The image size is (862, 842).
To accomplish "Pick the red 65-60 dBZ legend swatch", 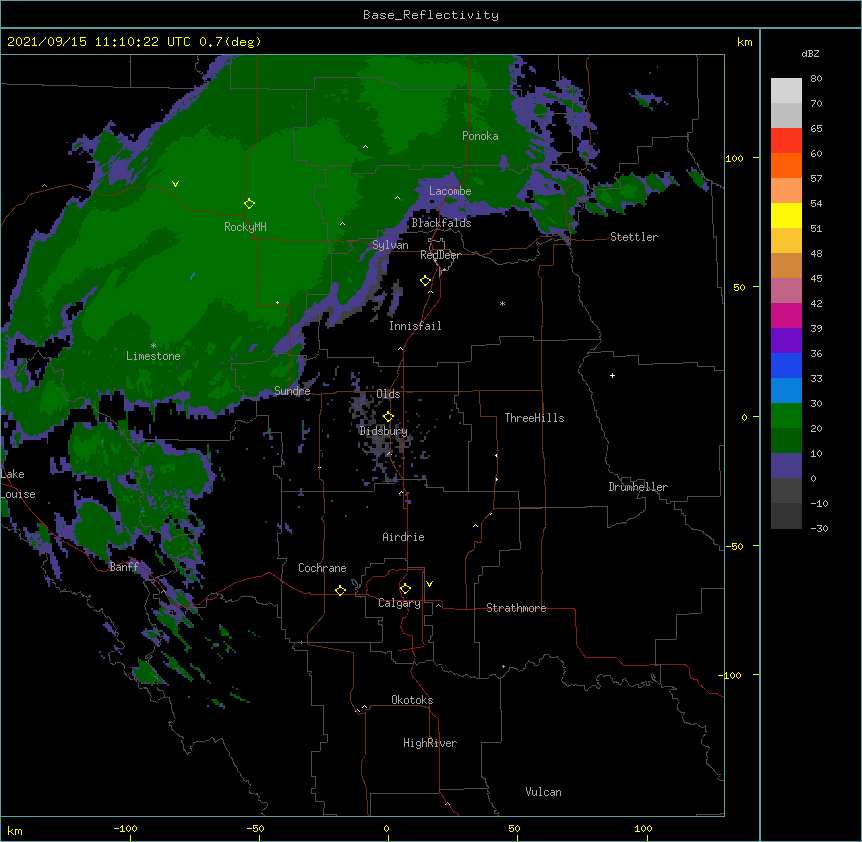I will pyautogui.click(x=786, y=141).
